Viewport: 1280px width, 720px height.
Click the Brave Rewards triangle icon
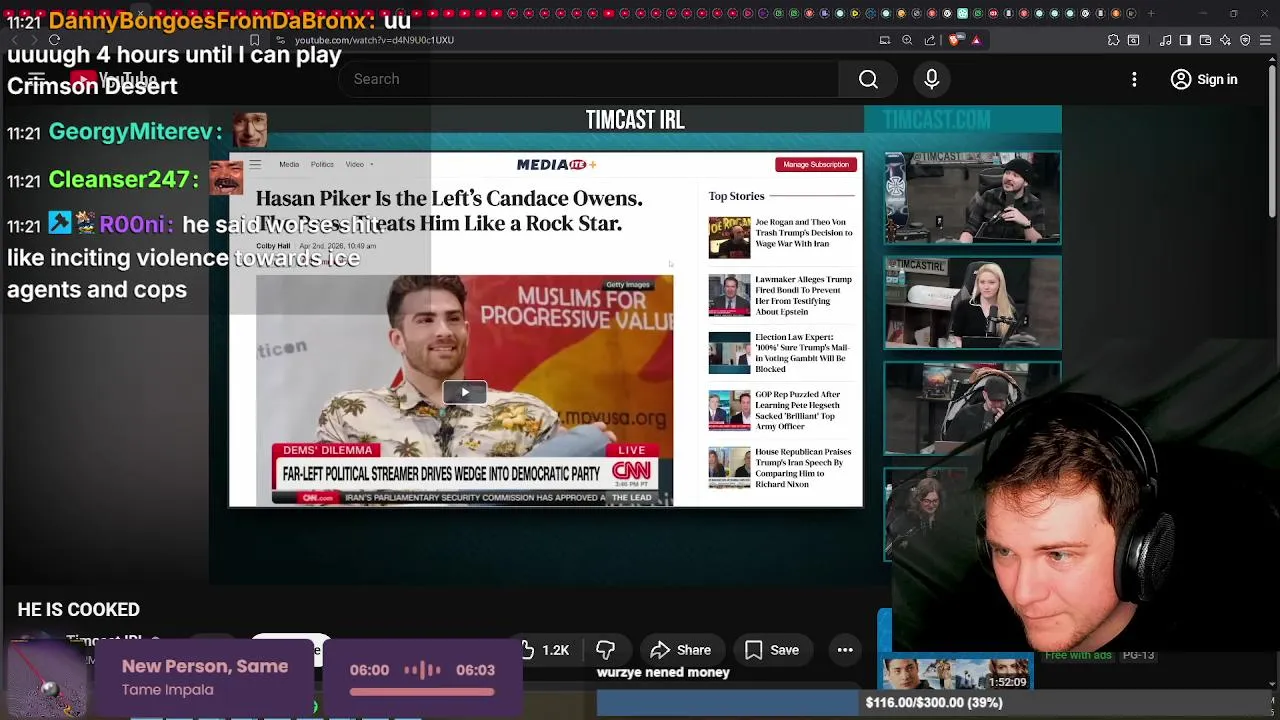[976, 40]
